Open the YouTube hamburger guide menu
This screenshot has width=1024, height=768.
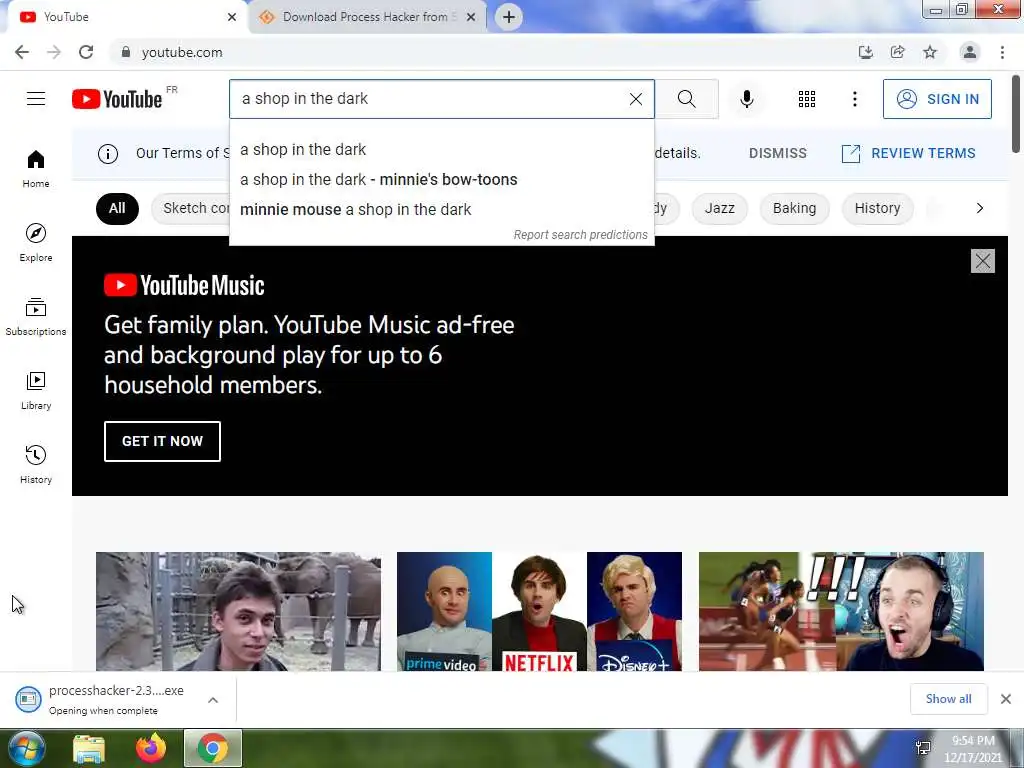(x=36, y=99)
